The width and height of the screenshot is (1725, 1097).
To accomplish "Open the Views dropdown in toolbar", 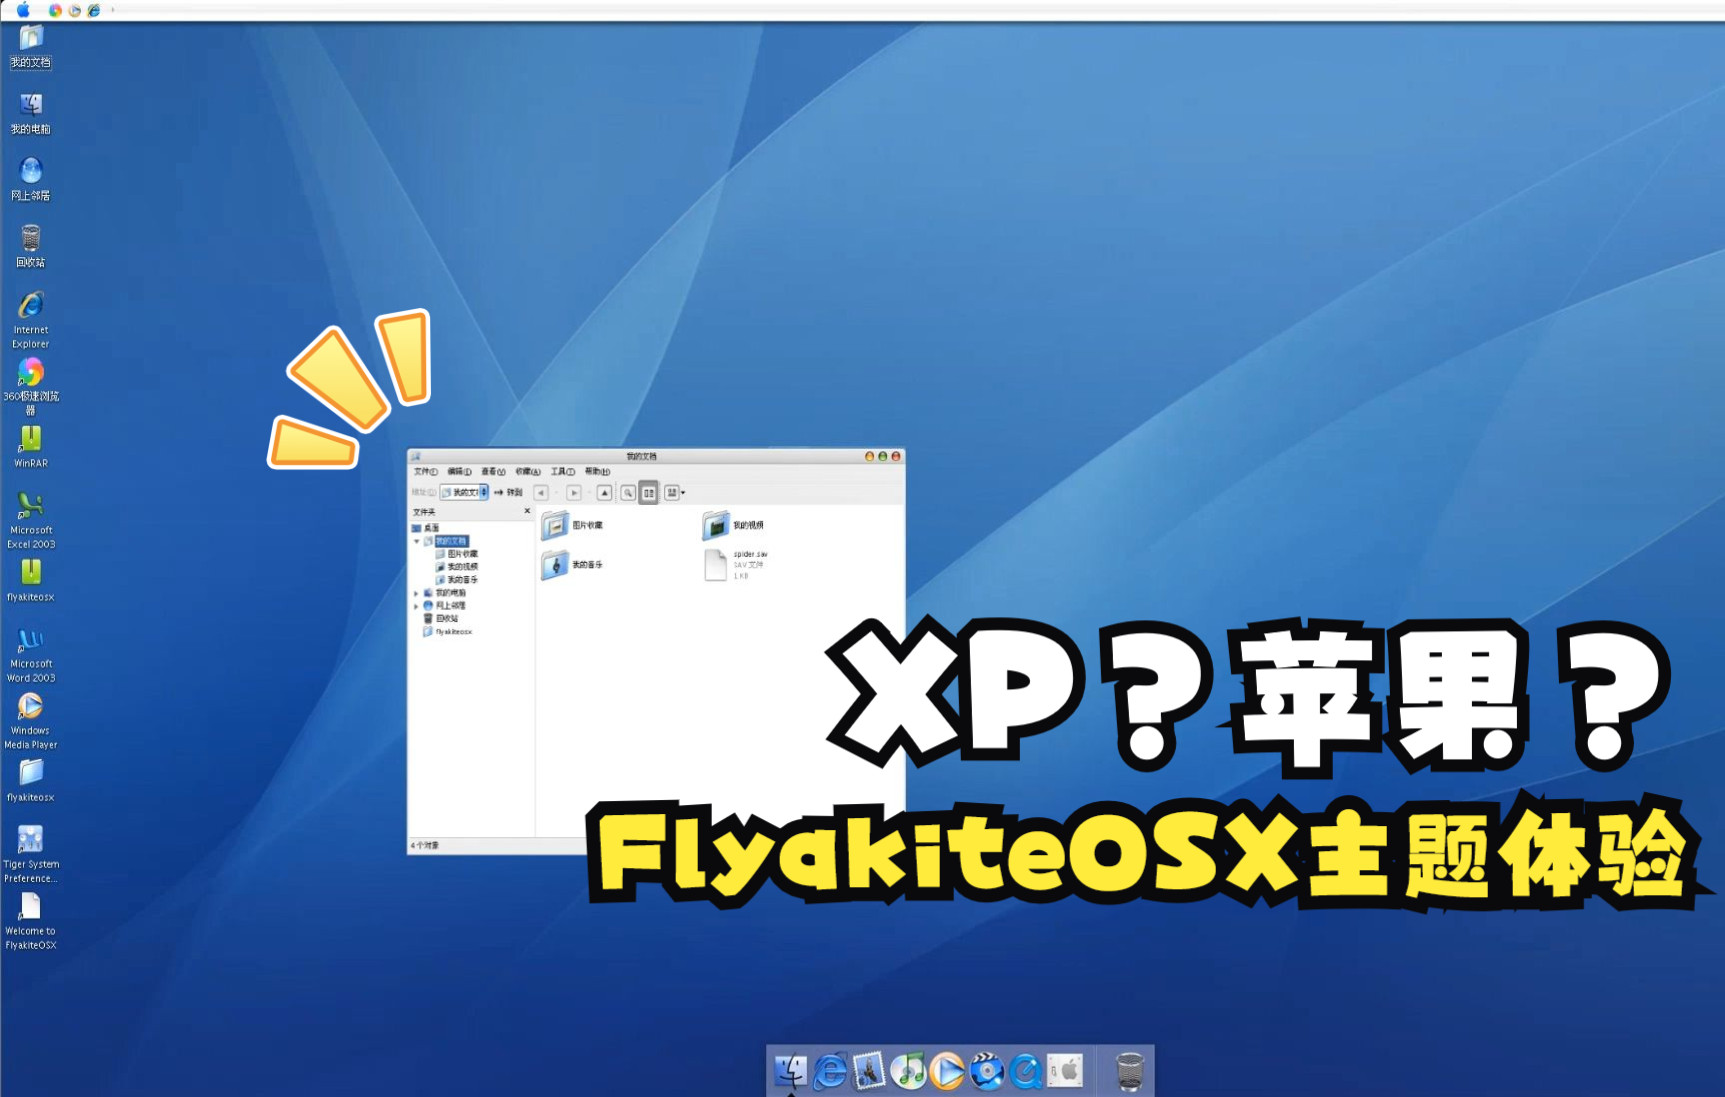I will (x=675, y=493).
